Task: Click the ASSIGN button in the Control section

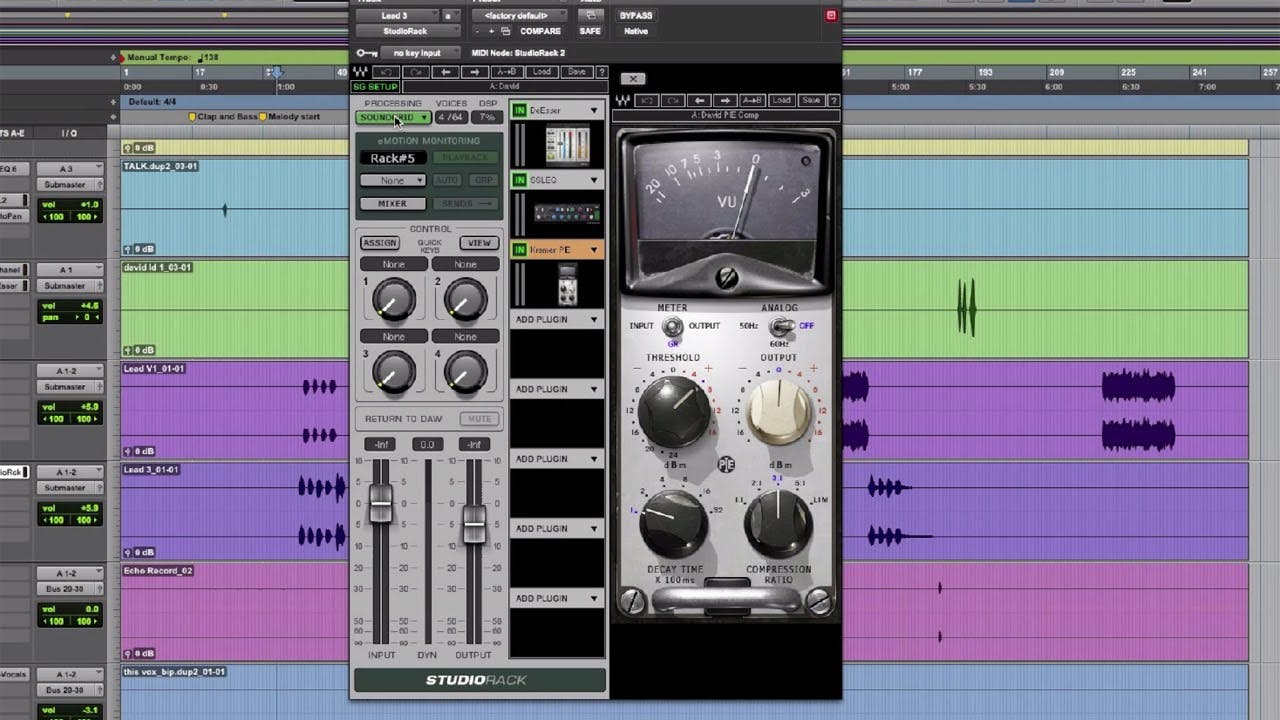Action: click(x=380, y=242)
